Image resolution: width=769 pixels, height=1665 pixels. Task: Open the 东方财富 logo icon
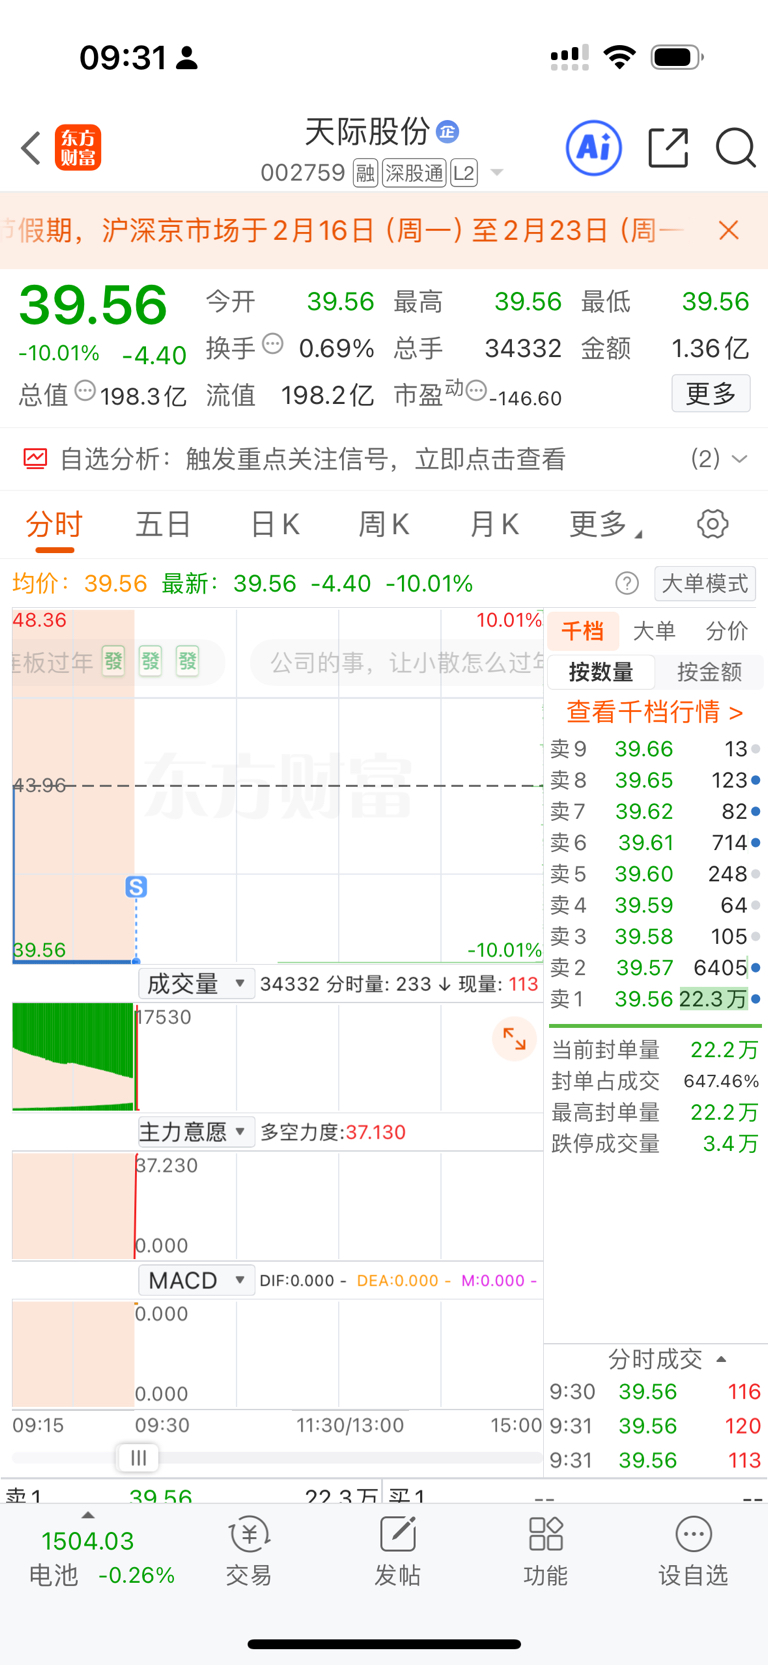[x=78, y=148]
